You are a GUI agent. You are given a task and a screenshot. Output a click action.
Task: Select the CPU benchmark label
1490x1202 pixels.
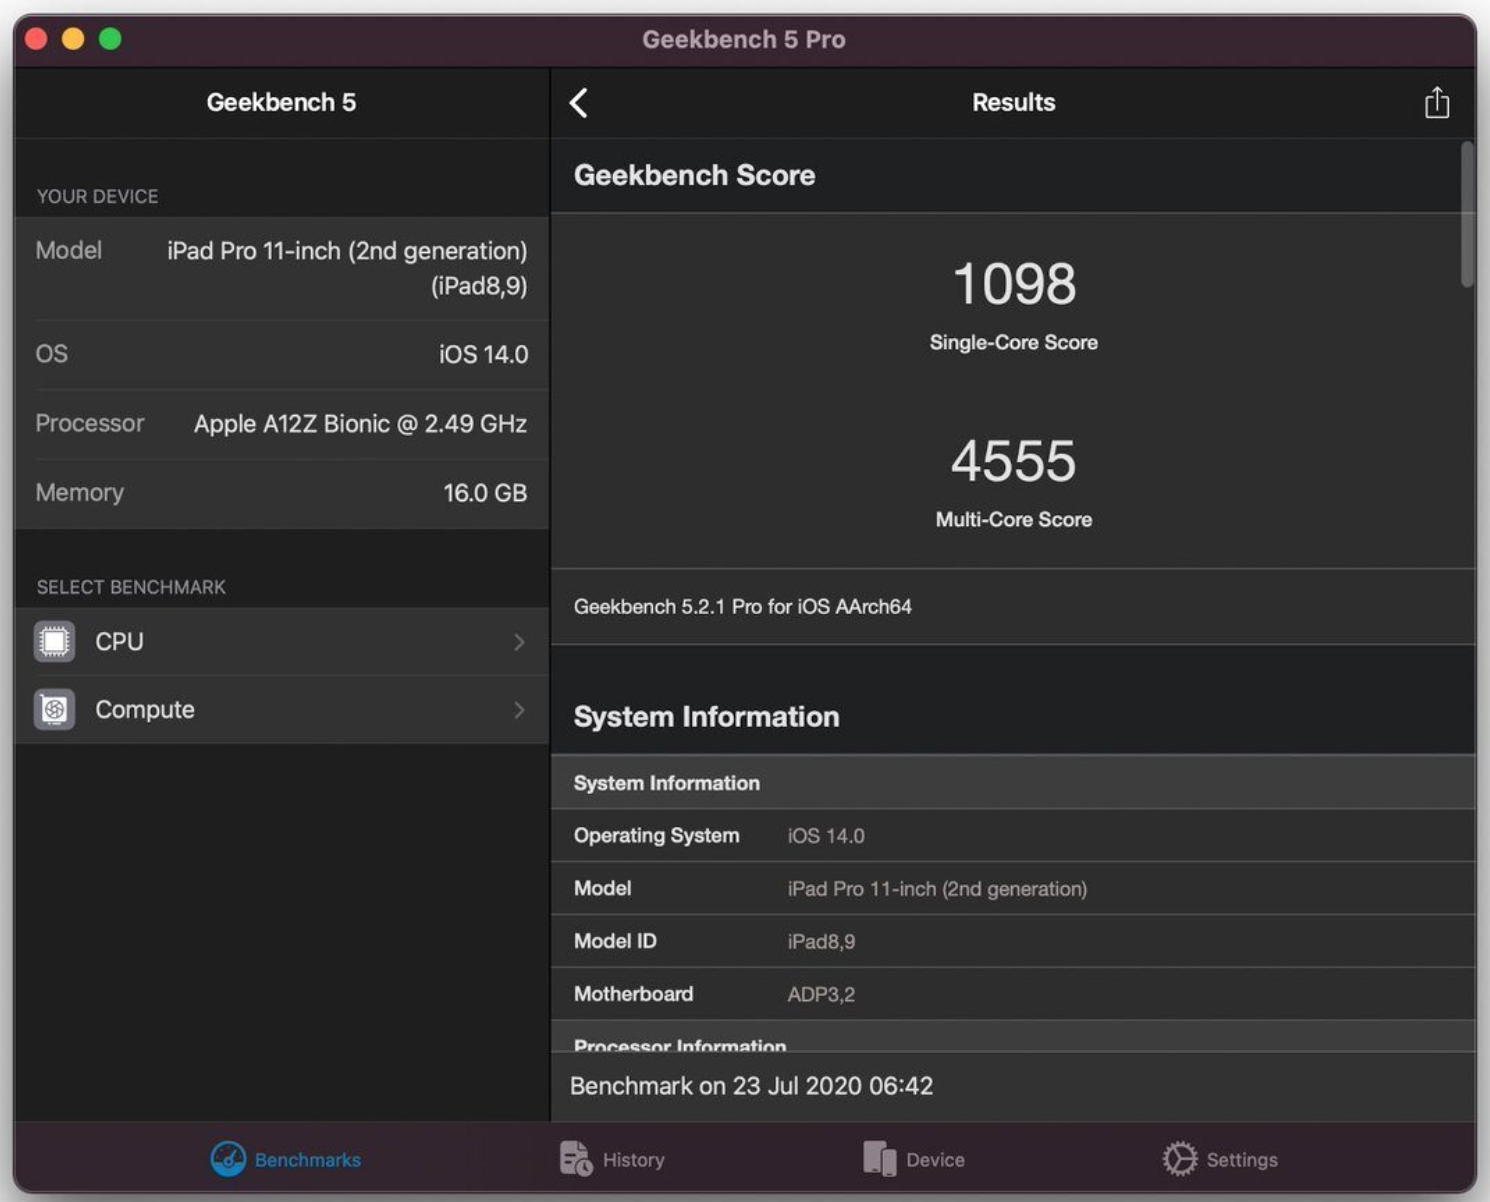[x=119, y=642]
